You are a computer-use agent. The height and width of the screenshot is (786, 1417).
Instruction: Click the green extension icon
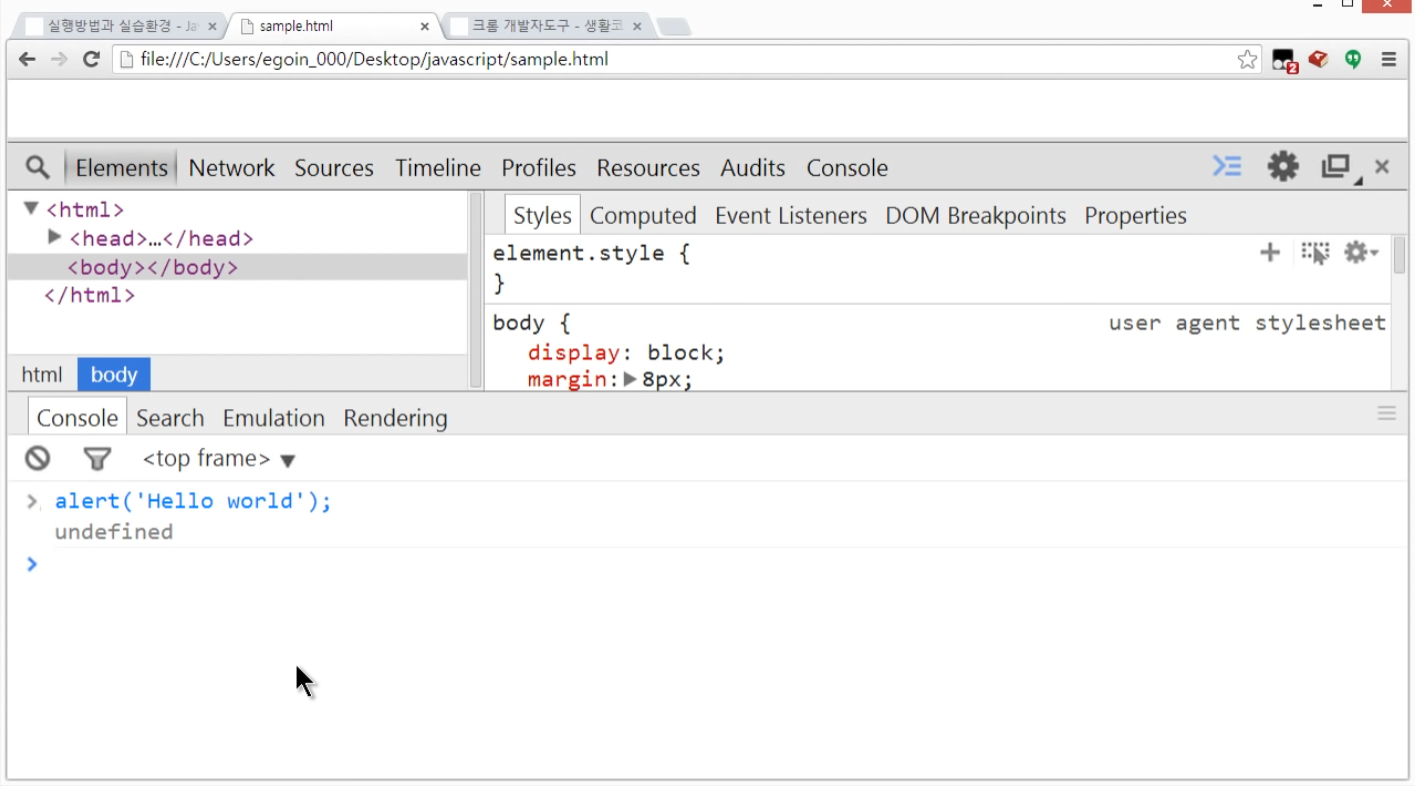tap(1353, 59)
